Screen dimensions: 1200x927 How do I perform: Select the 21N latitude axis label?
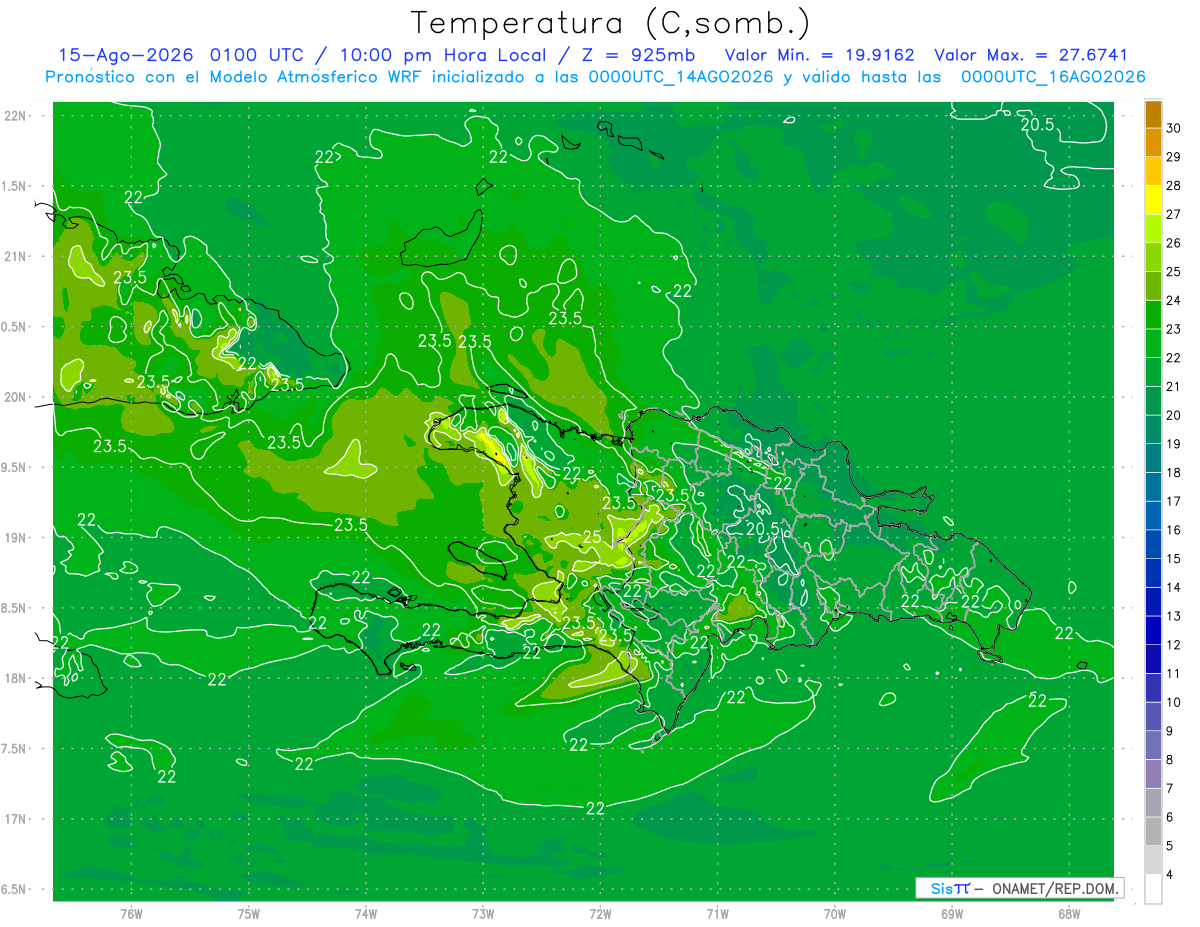pyautogui.click(x=17, y=256)
